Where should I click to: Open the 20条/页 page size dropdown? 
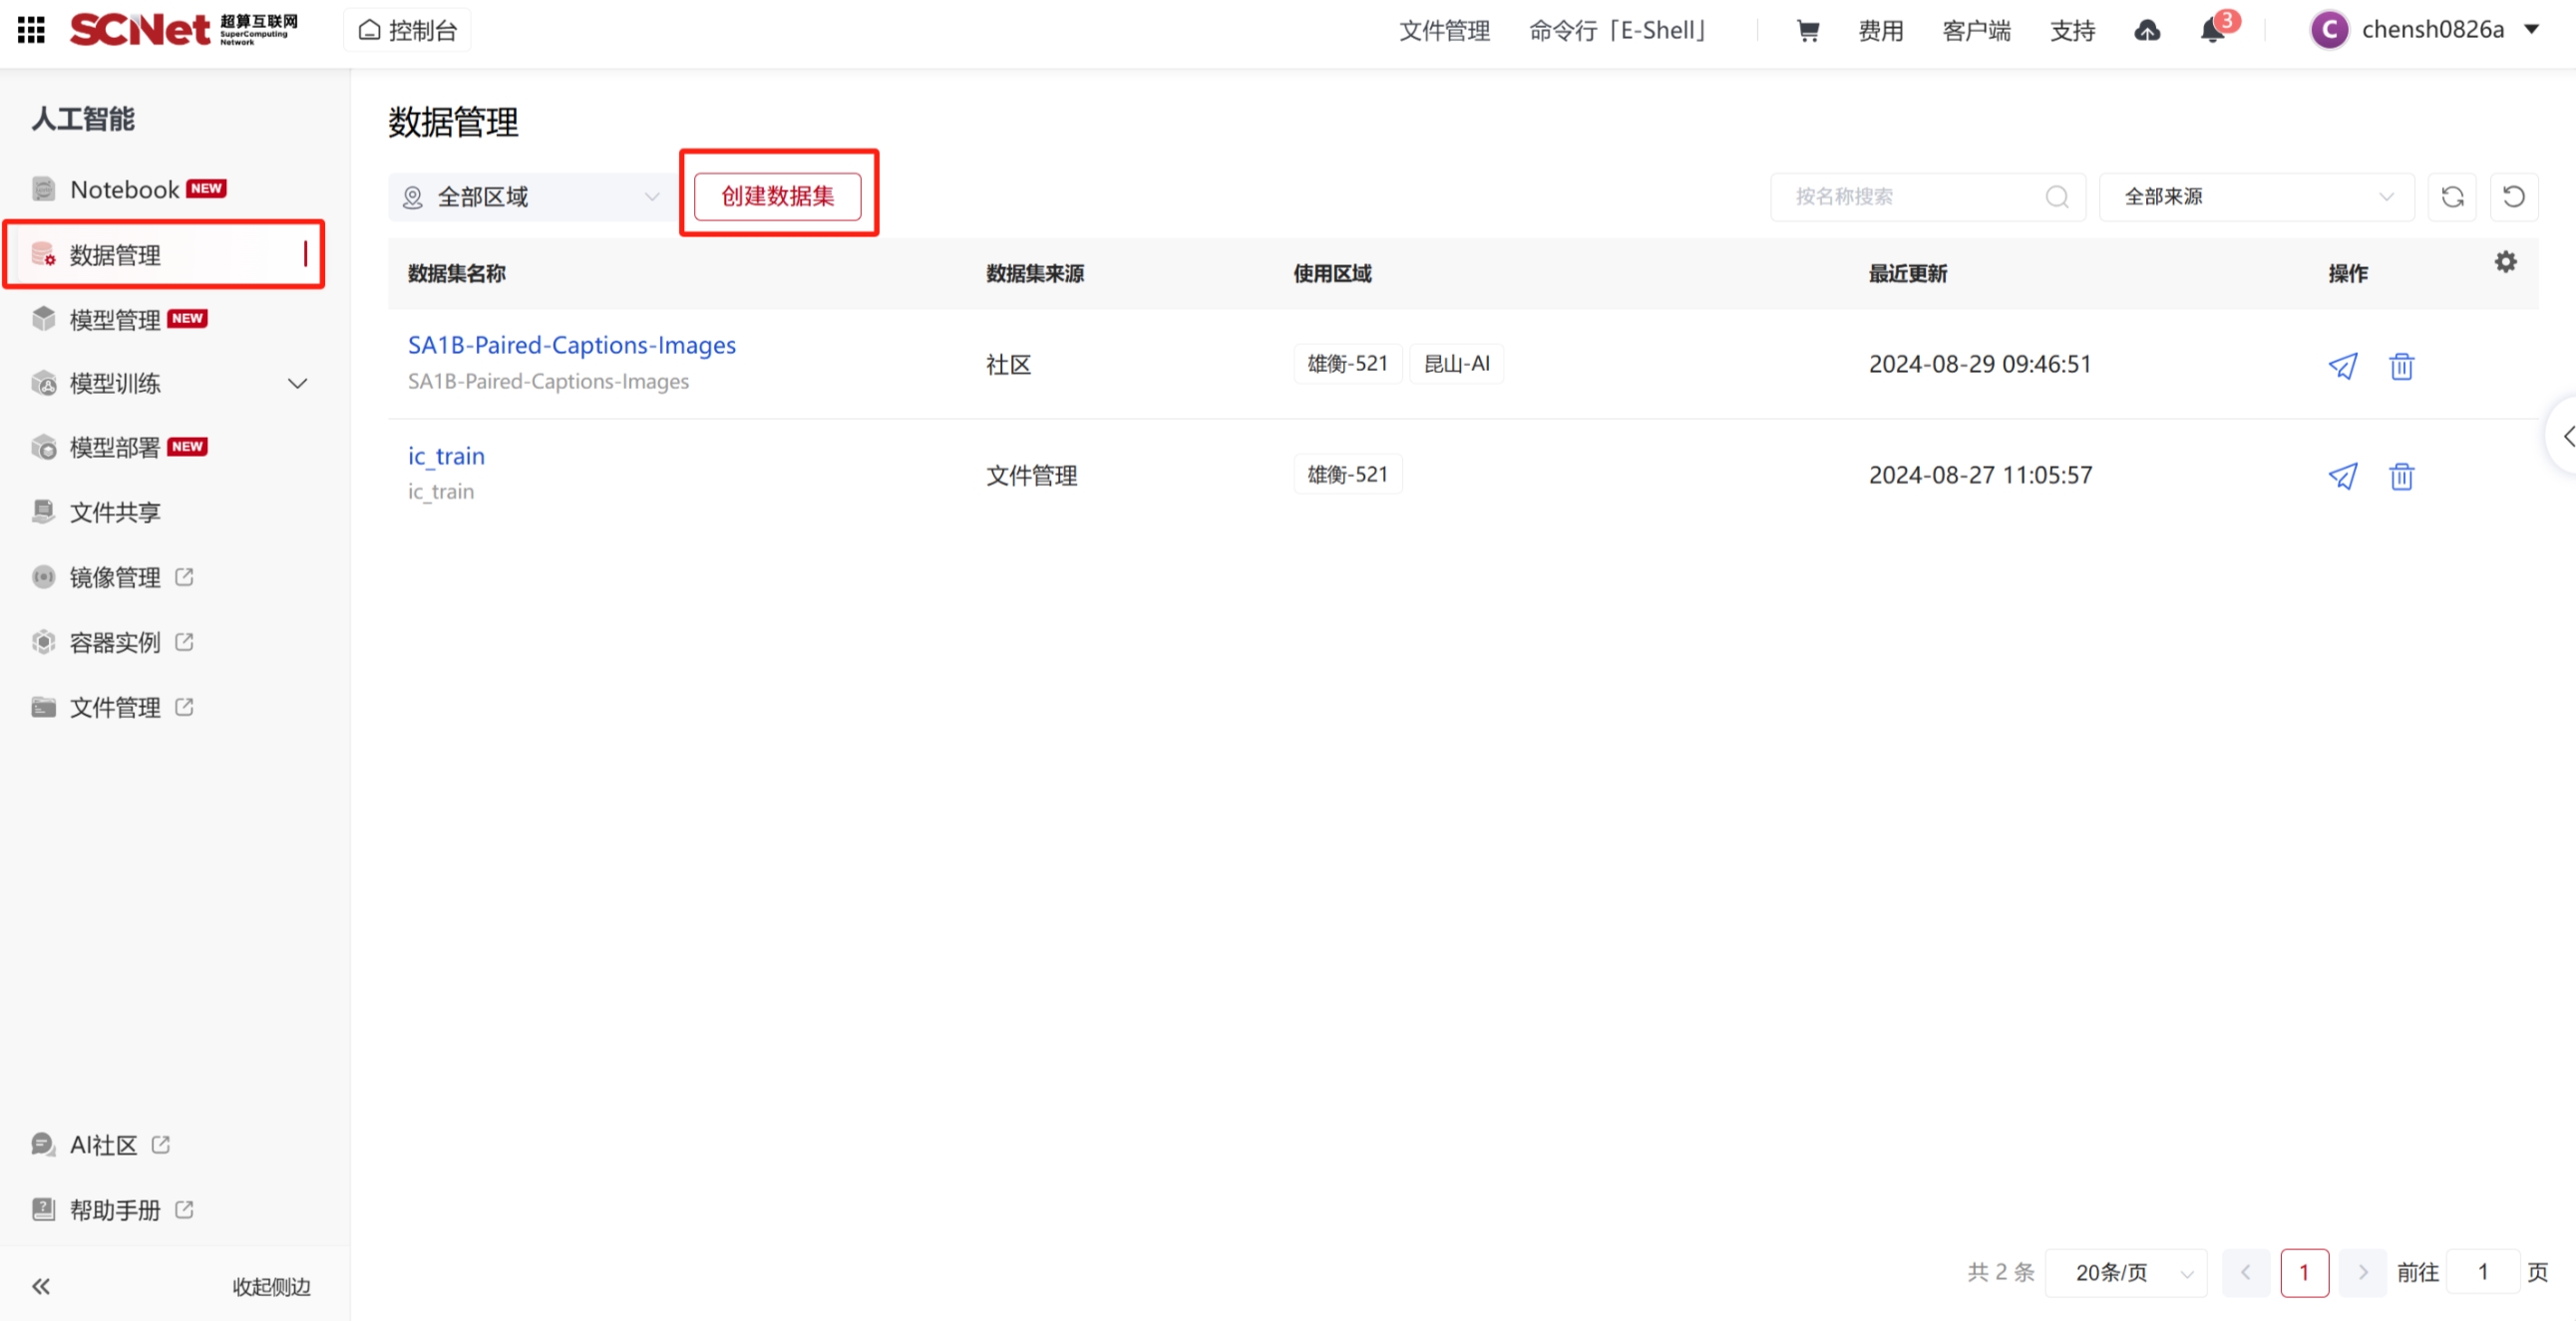pyautogui.click(x=2127, y=1272)
